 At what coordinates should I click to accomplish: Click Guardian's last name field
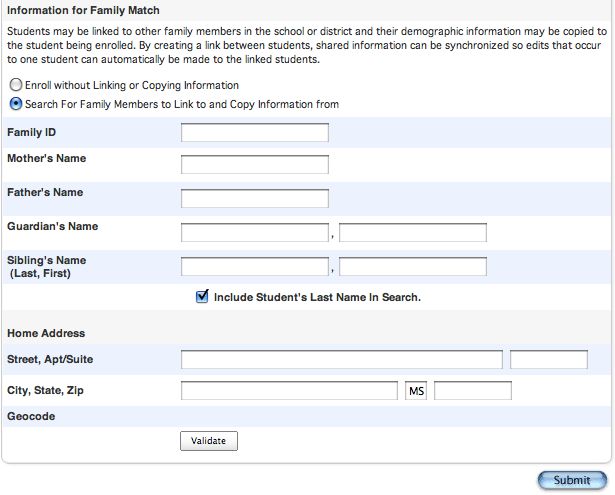pyautogui.click(x=255, y=233)
